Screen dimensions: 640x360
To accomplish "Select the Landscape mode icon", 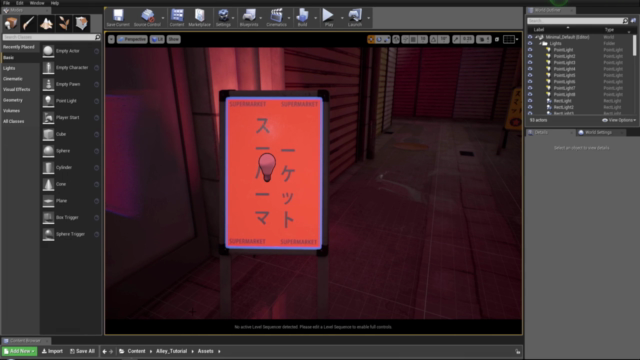I will pyautogui.click(x=46, y=23).
